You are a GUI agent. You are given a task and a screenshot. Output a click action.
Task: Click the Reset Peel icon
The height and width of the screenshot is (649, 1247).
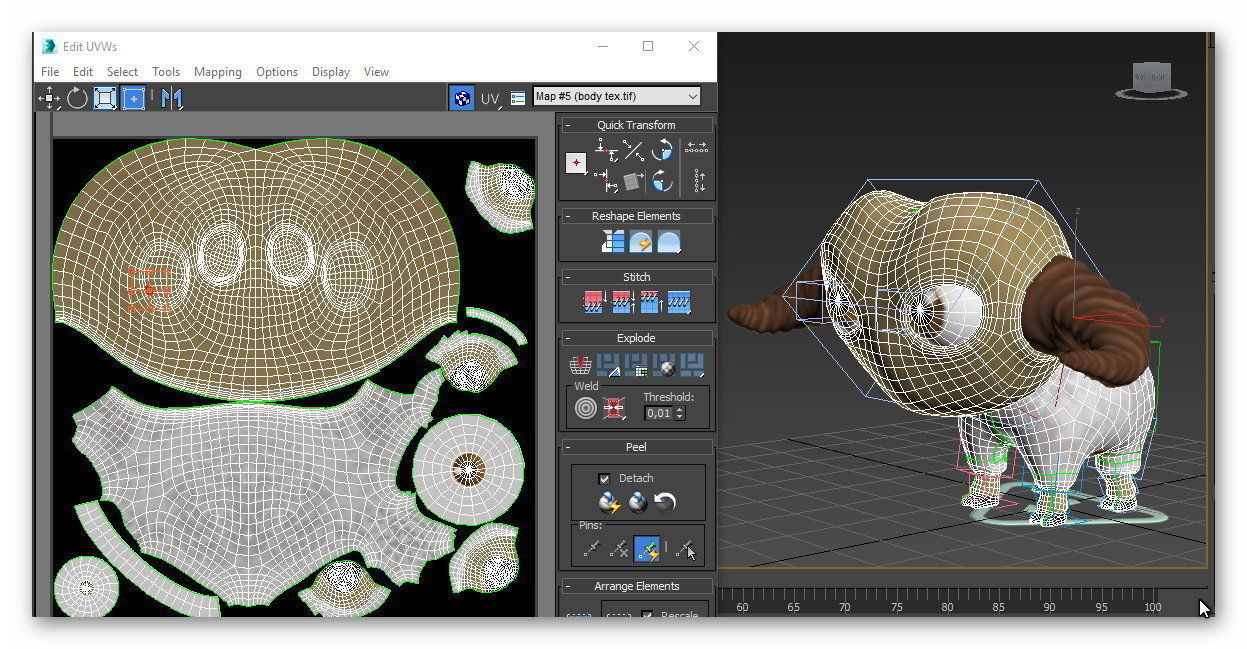coord(665,502)
